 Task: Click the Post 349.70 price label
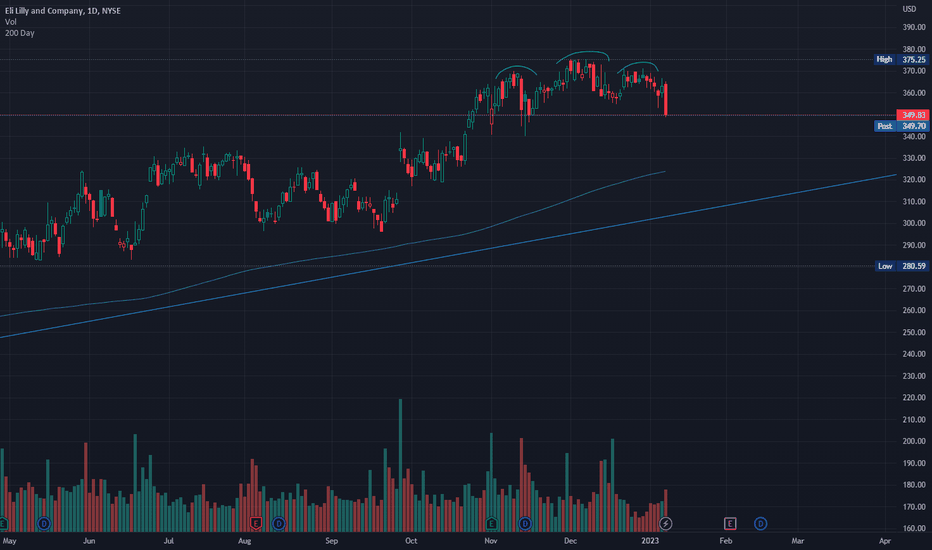point(900,126)
